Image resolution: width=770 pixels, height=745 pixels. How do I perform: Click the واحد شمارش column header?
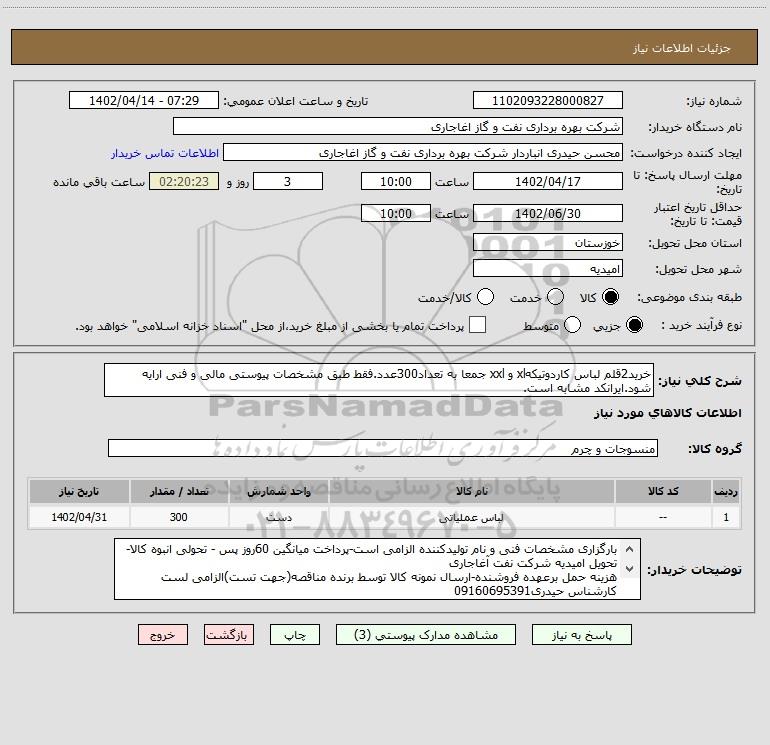click(x=278, y=491)
